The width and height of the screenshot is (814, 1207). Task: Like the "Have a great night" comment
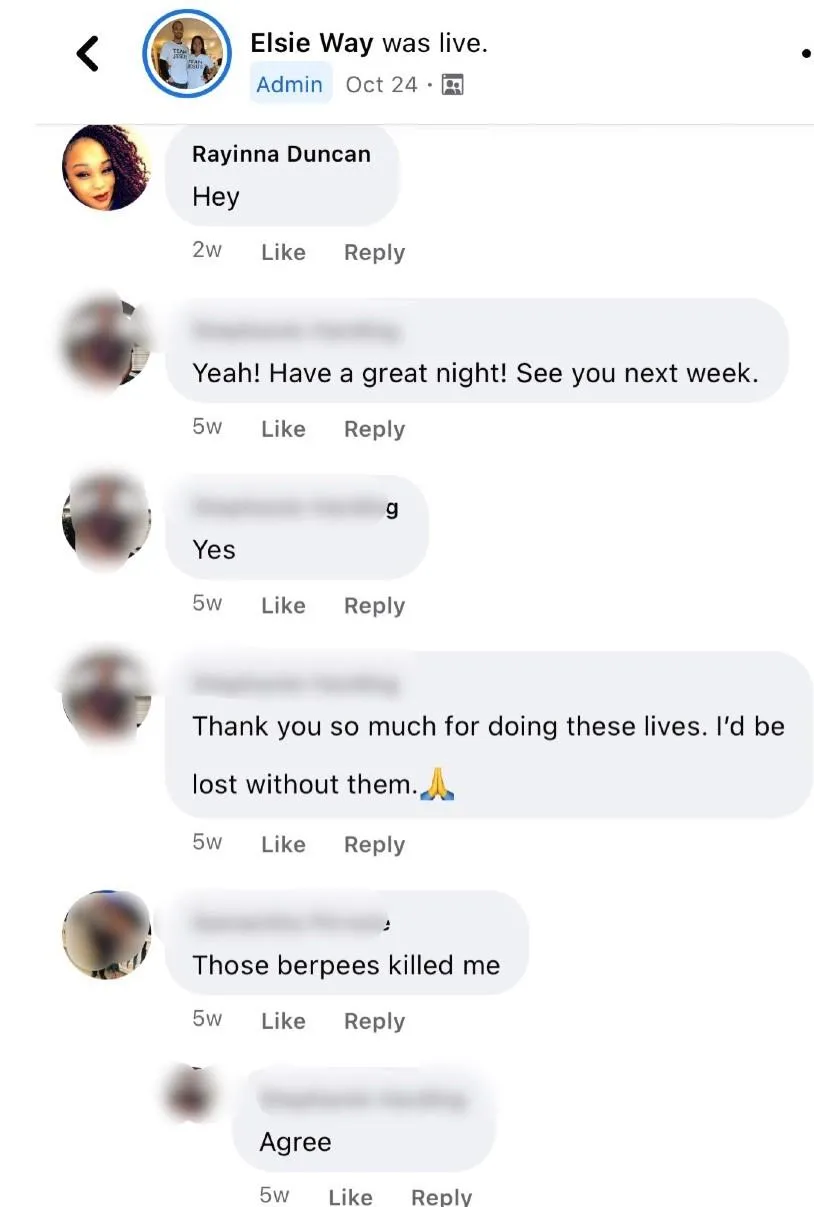(x=283, y=429)
